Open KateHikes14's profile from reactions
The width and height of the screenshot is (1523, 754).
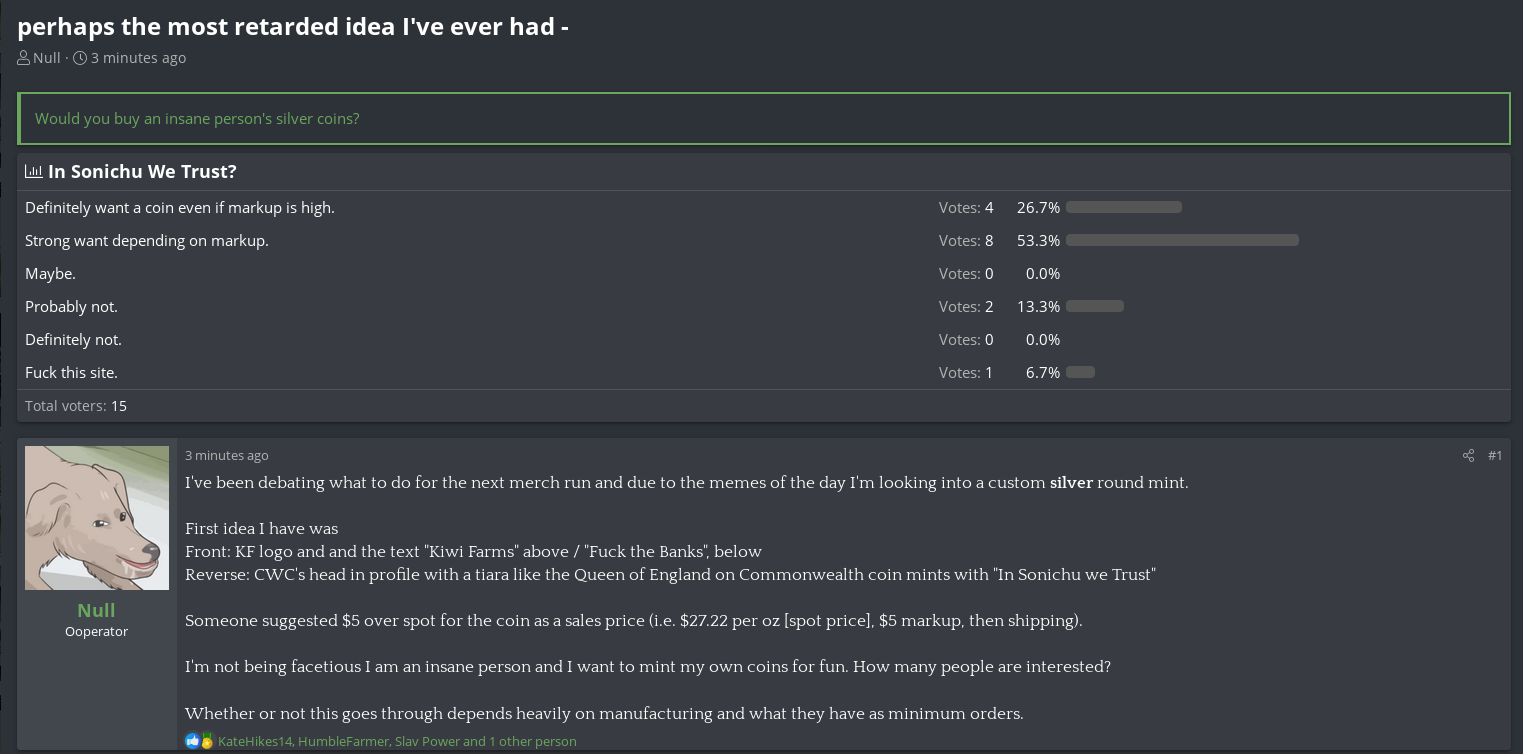(255, 742)
